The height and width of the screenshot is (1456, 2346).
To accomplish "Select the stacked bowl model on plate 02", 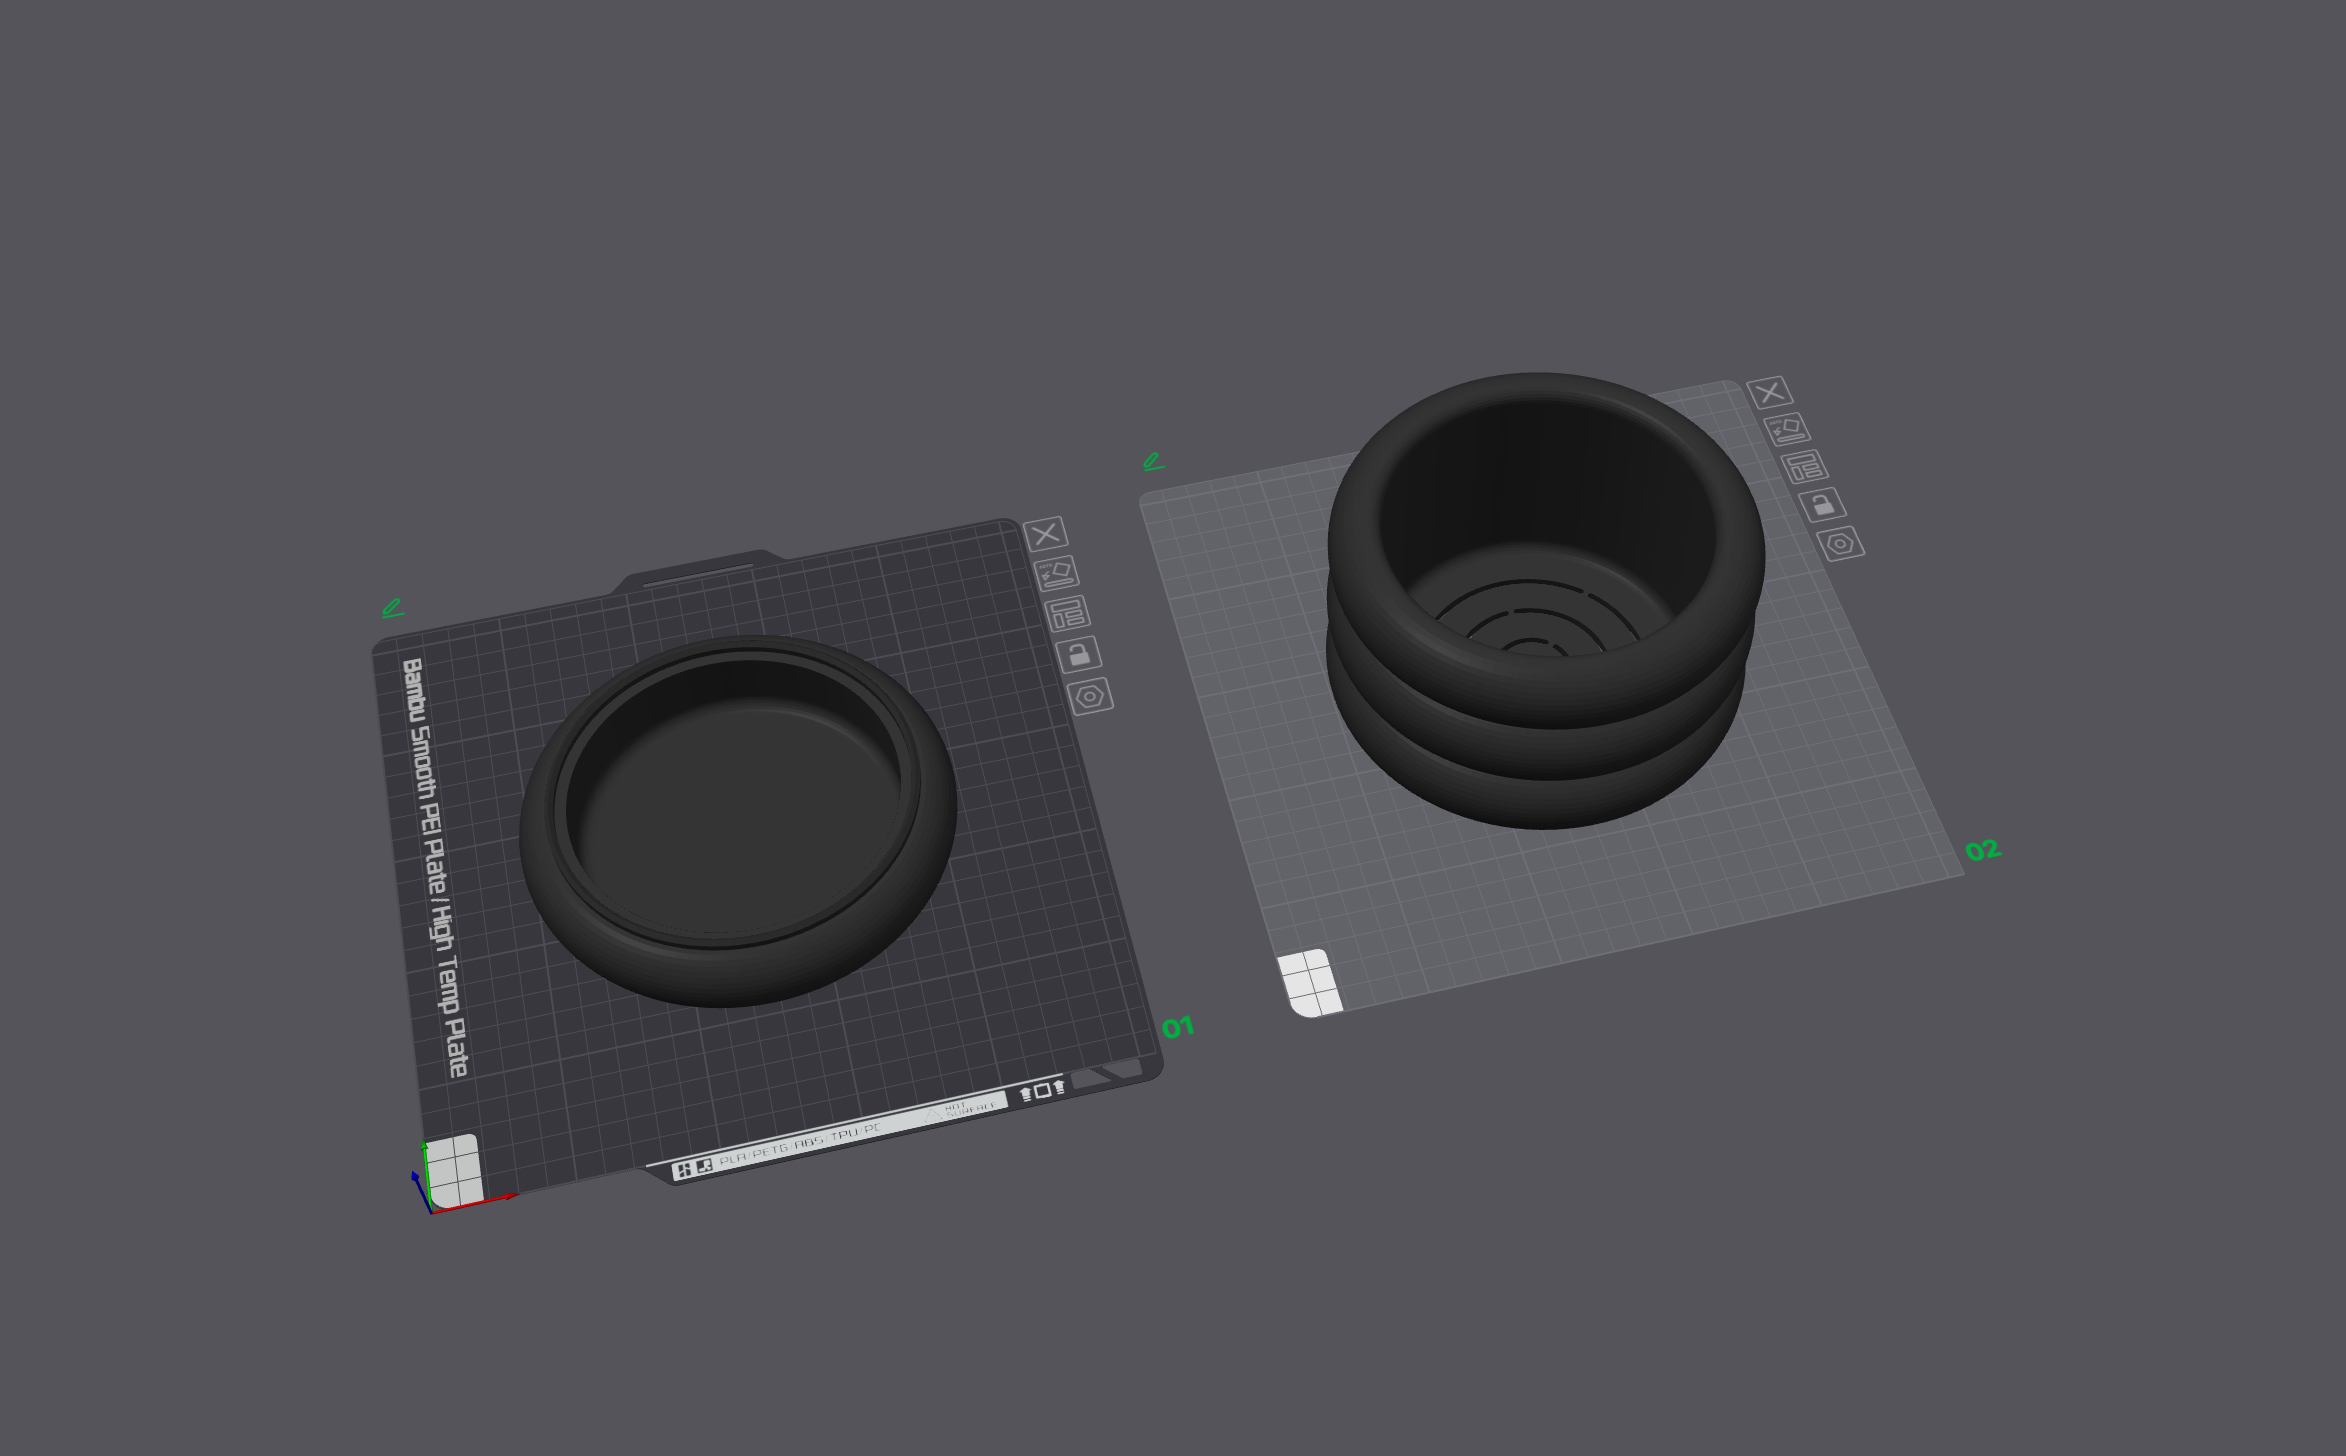I will (1546, 600).
